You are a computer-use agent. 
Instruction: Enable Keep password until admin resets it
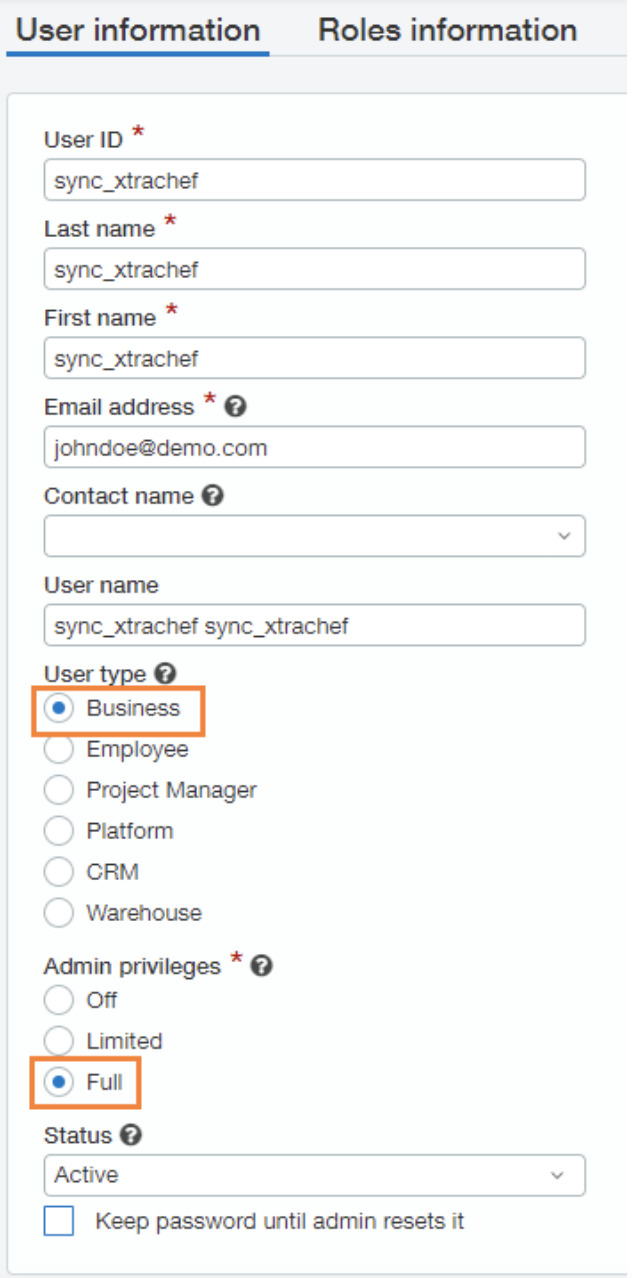(x=59, y=1221)
